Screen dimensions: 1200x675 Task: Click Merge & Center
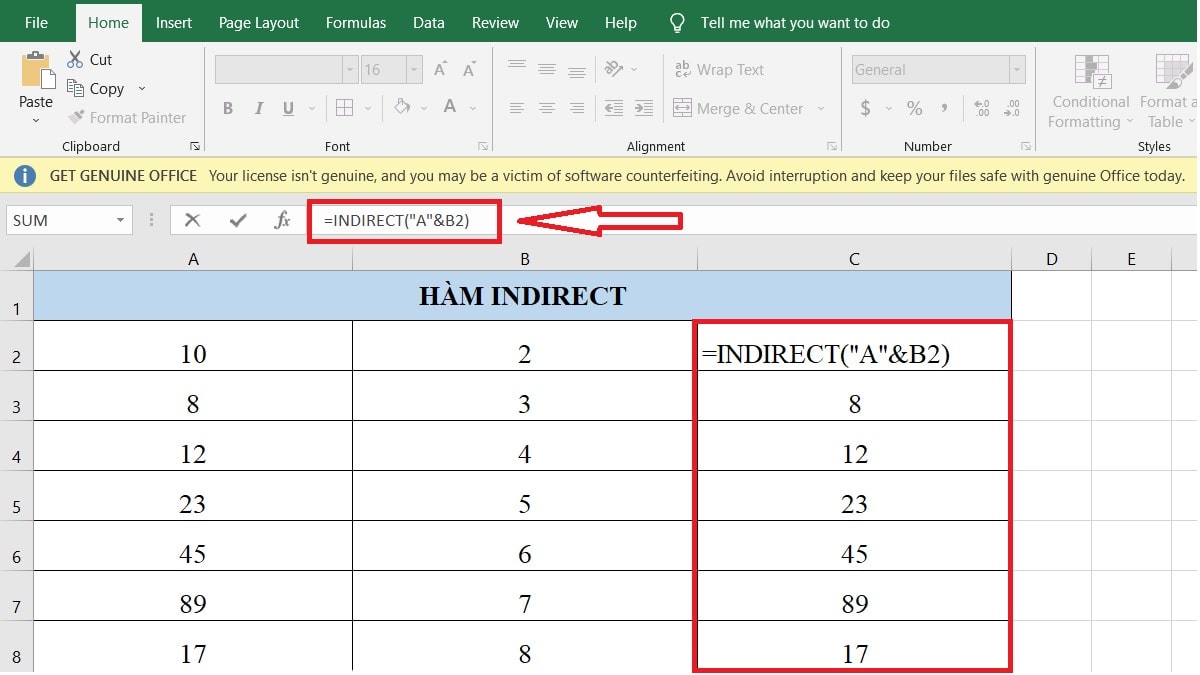pyautogui.click(x=738, y=108)
